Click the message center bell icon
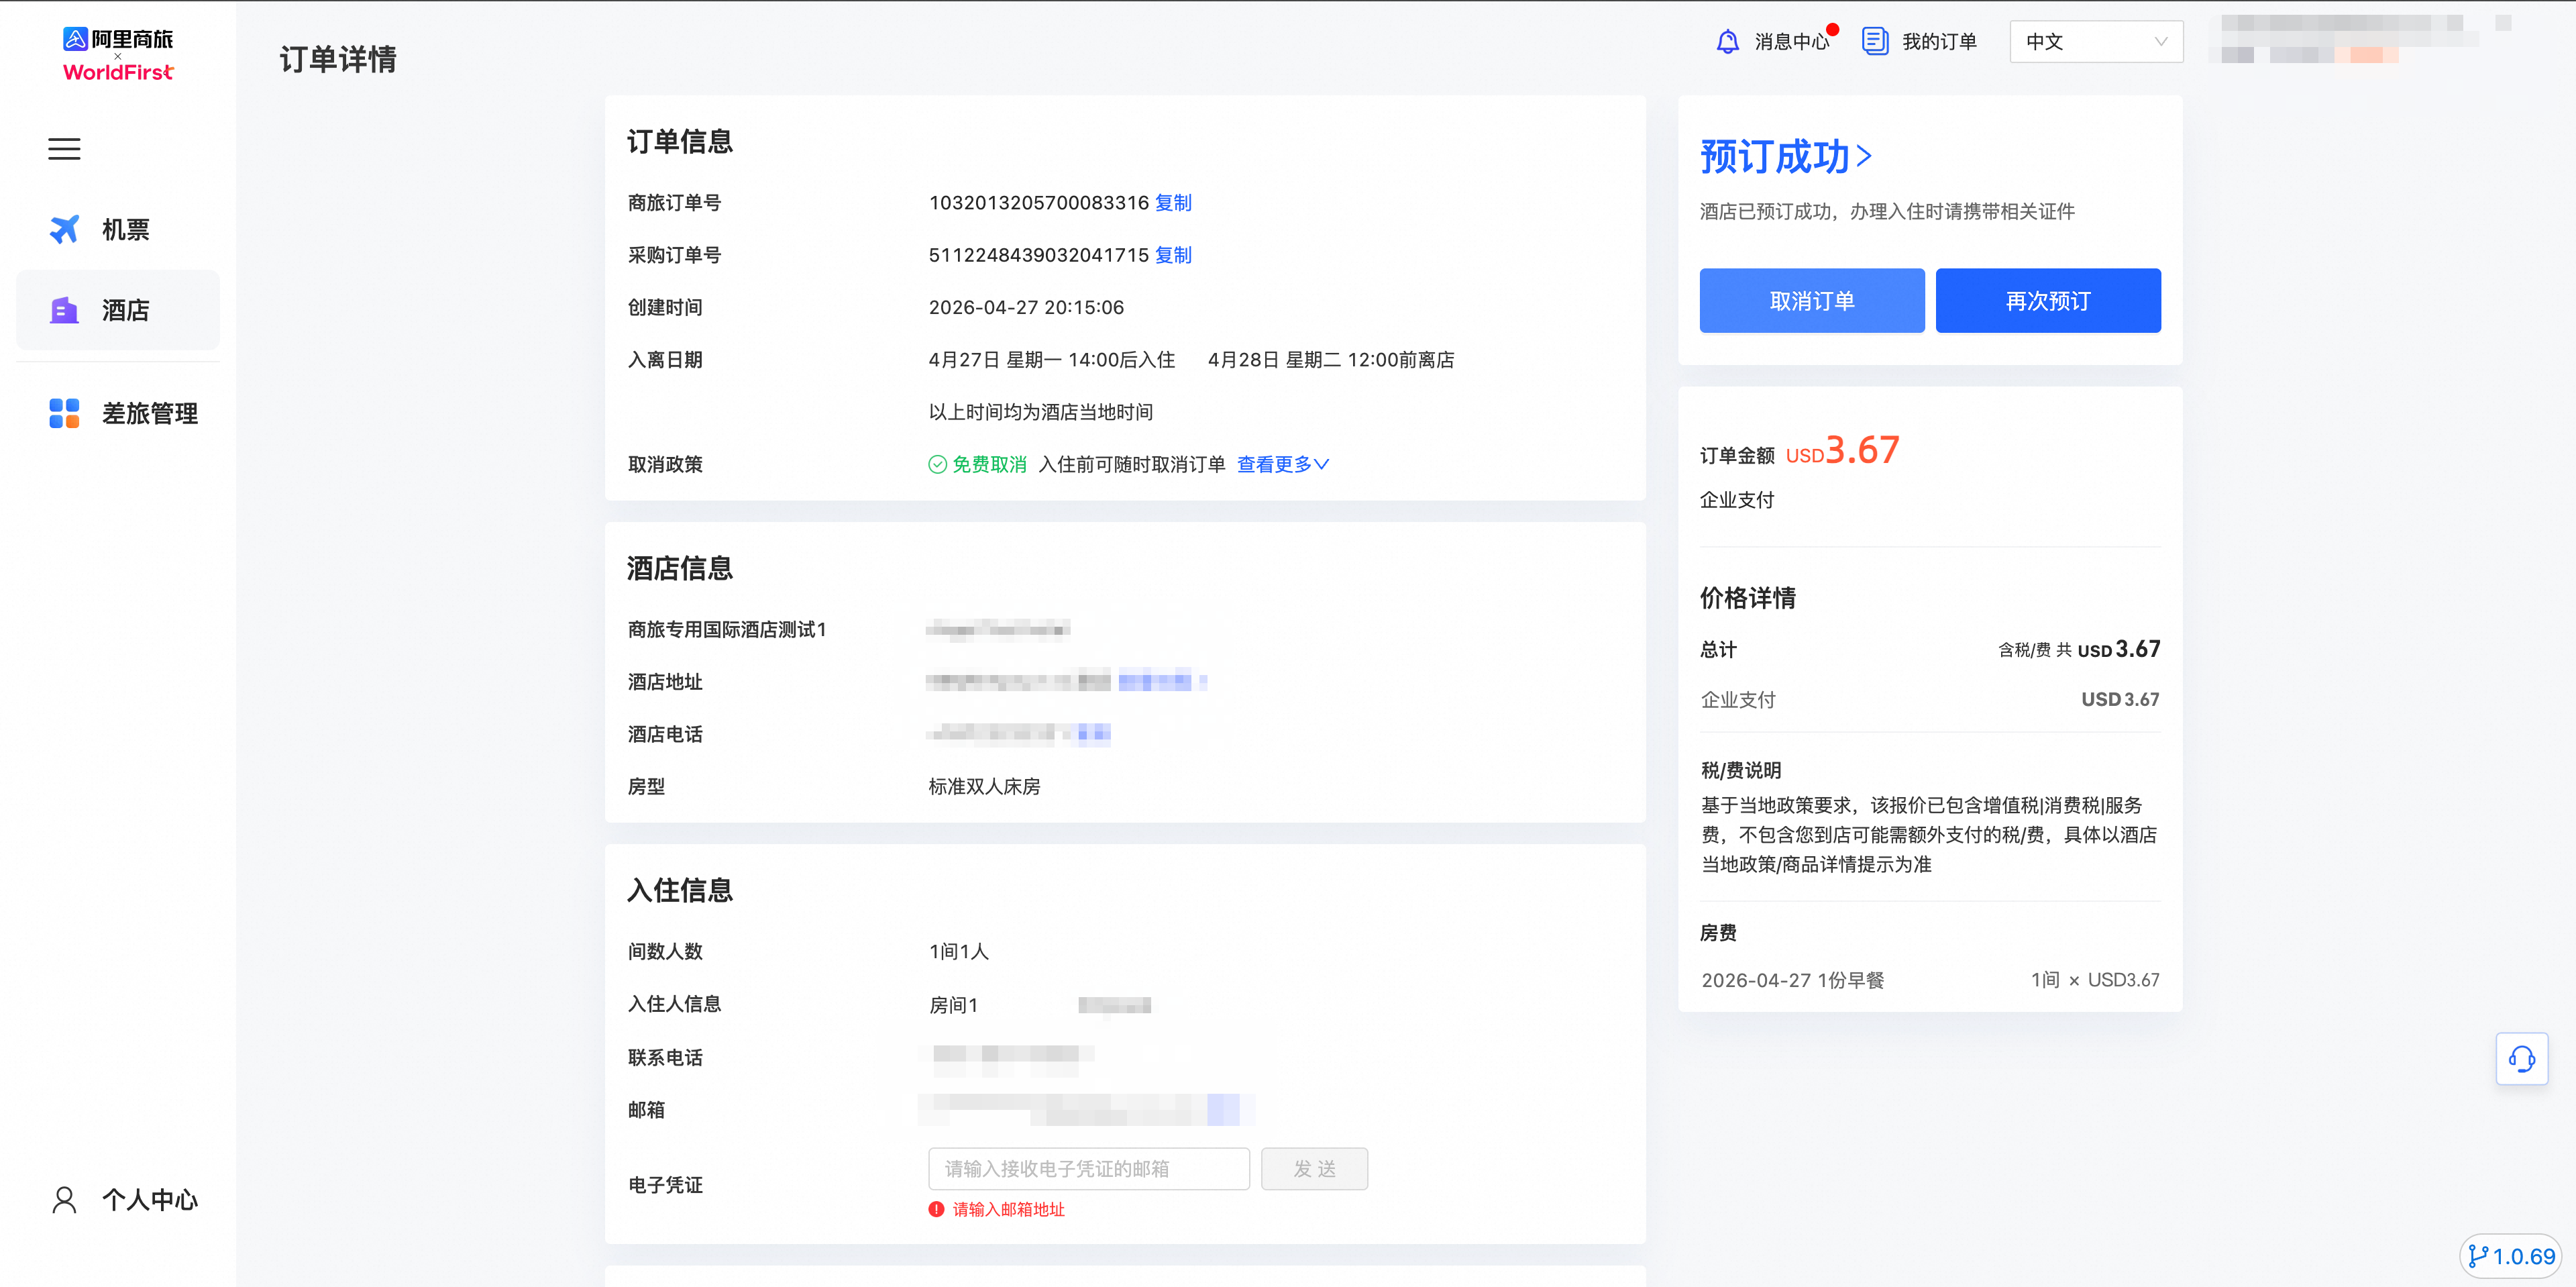 click(1727, 41)
